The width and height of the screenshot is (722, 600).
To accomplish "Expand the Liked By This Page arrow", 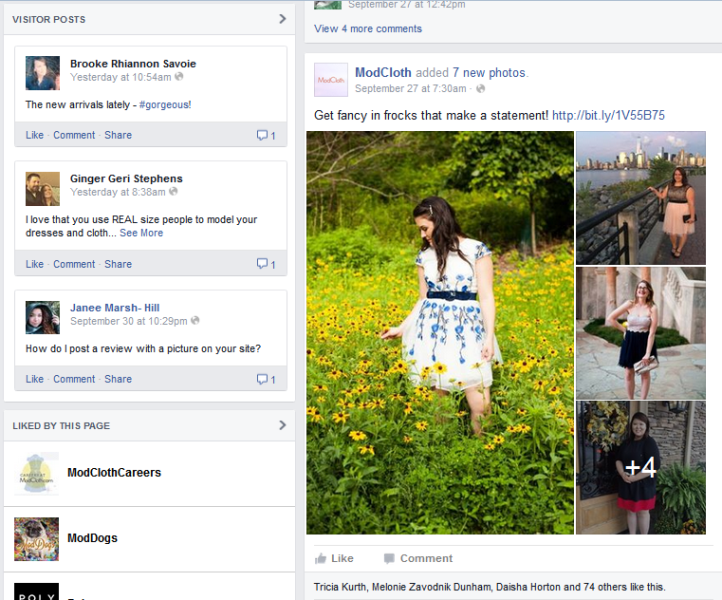I will (x=282, y=425).
